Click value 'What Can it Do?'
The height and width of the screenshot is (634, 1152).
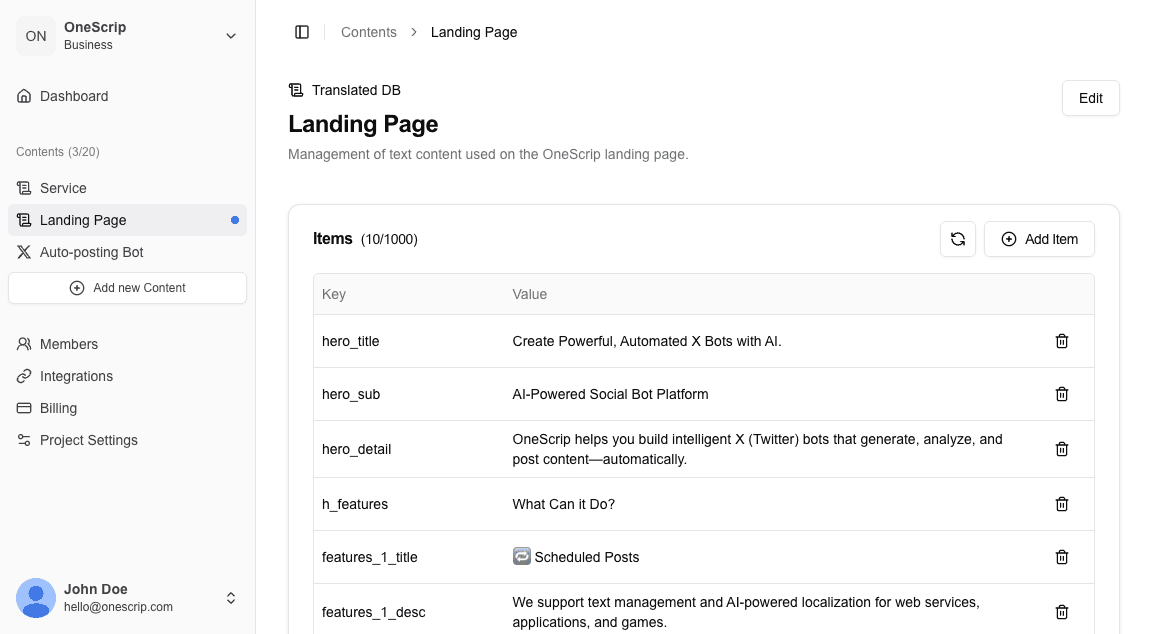[x=564, y=505]
